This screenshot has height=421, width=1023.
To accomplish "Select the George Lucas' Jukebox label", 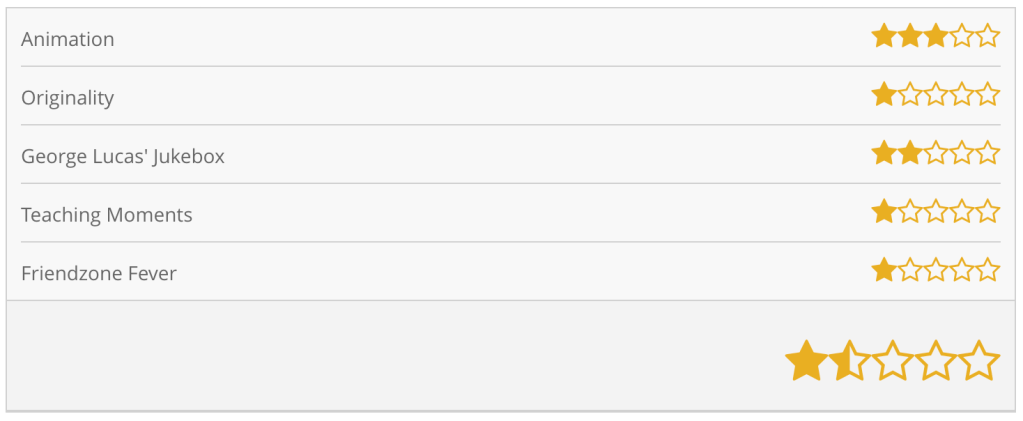I will [x=123, y=157].
